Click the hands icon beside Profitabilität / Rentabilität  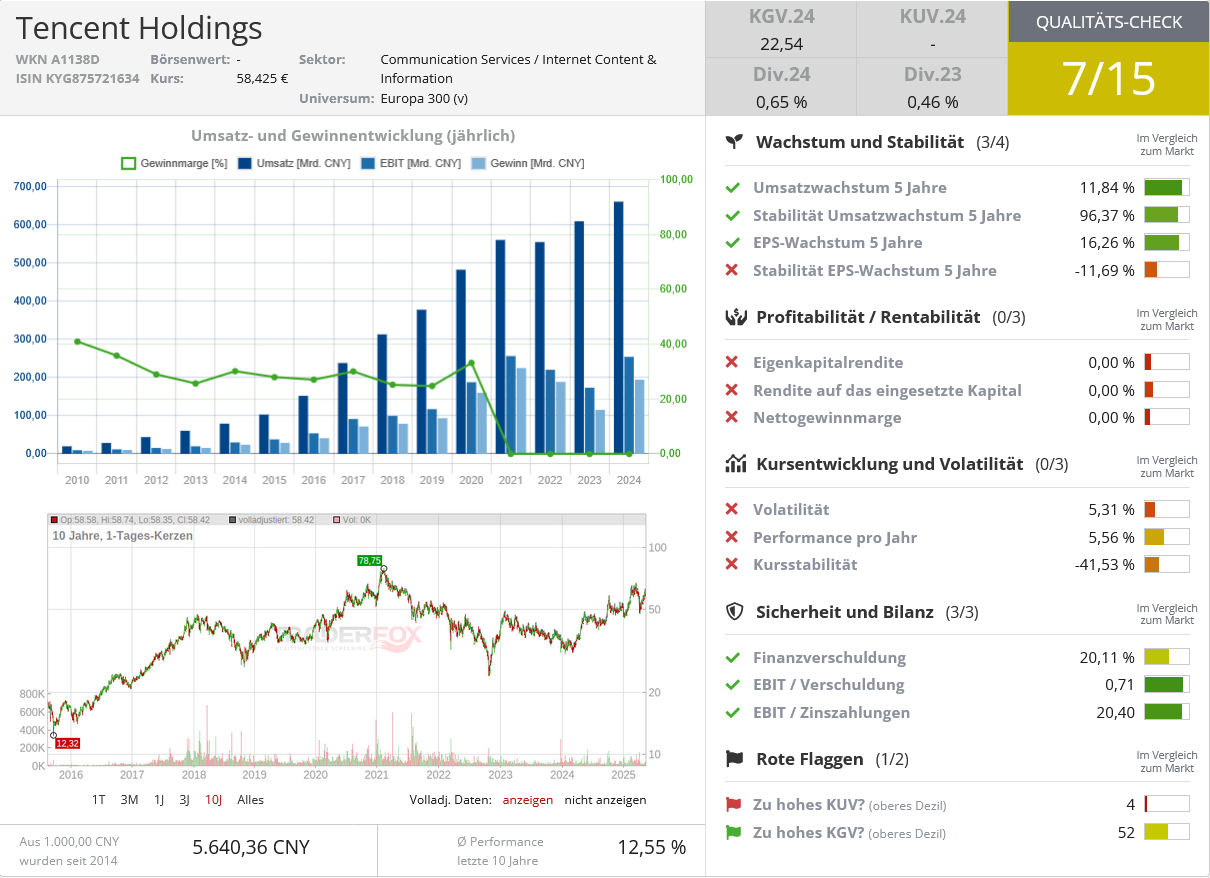click(735, 317)
